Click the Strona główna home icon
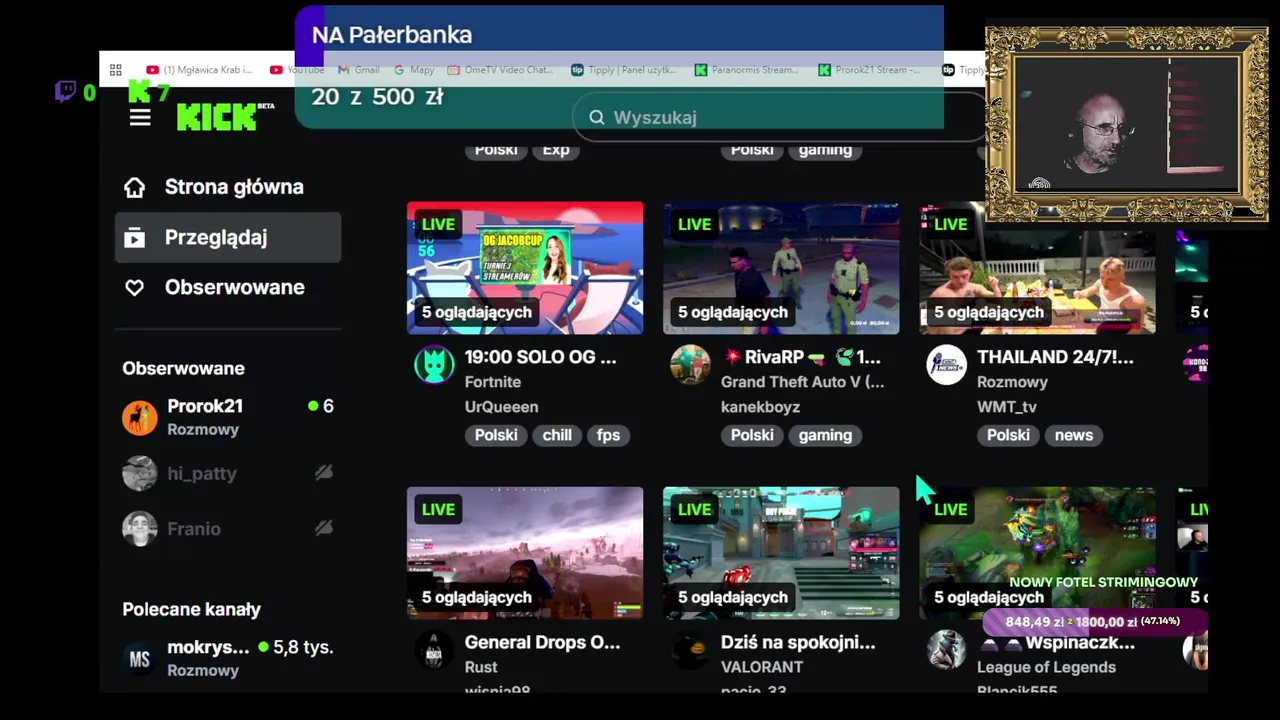This screenshot has width=1280, height=720. [134, 187]
